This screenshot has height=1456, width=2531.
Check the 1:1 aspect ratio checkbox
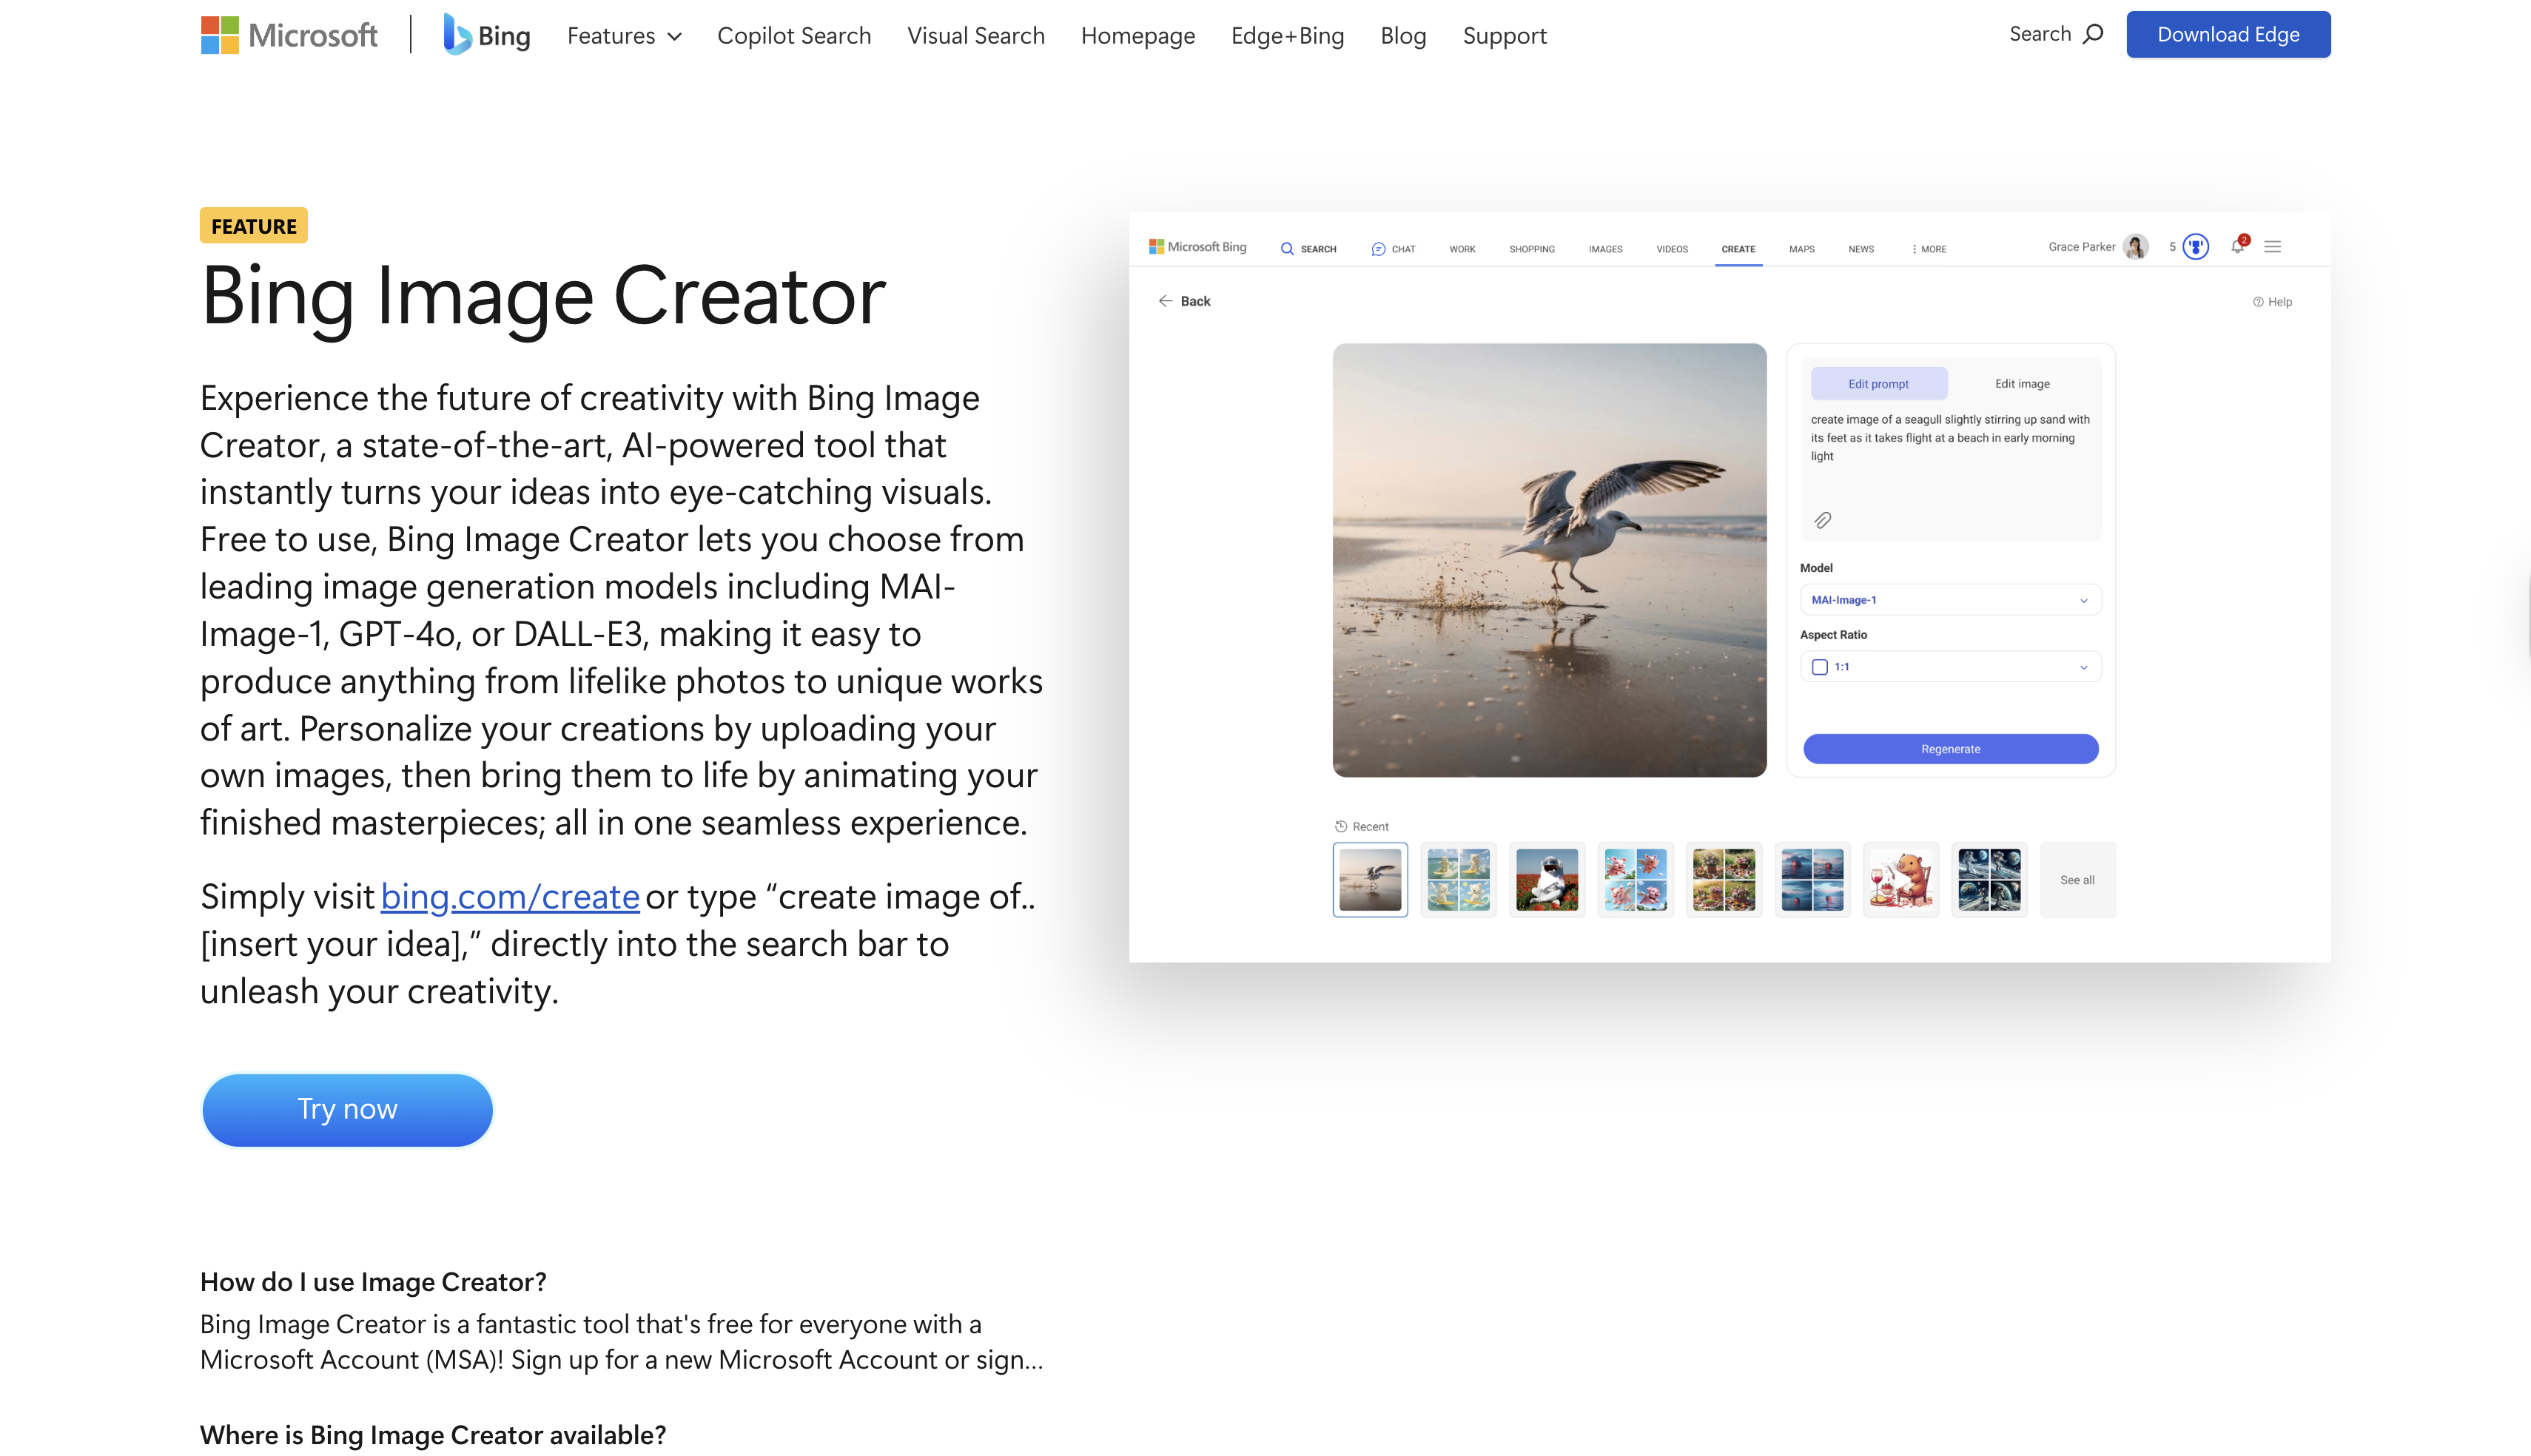pos(1821,666)
